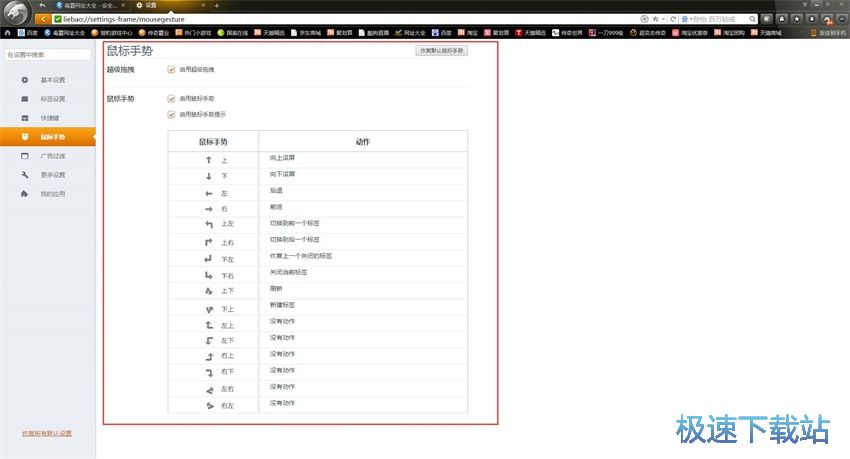Open the 传奇世界 bookmark

click(x=568, y=33)
